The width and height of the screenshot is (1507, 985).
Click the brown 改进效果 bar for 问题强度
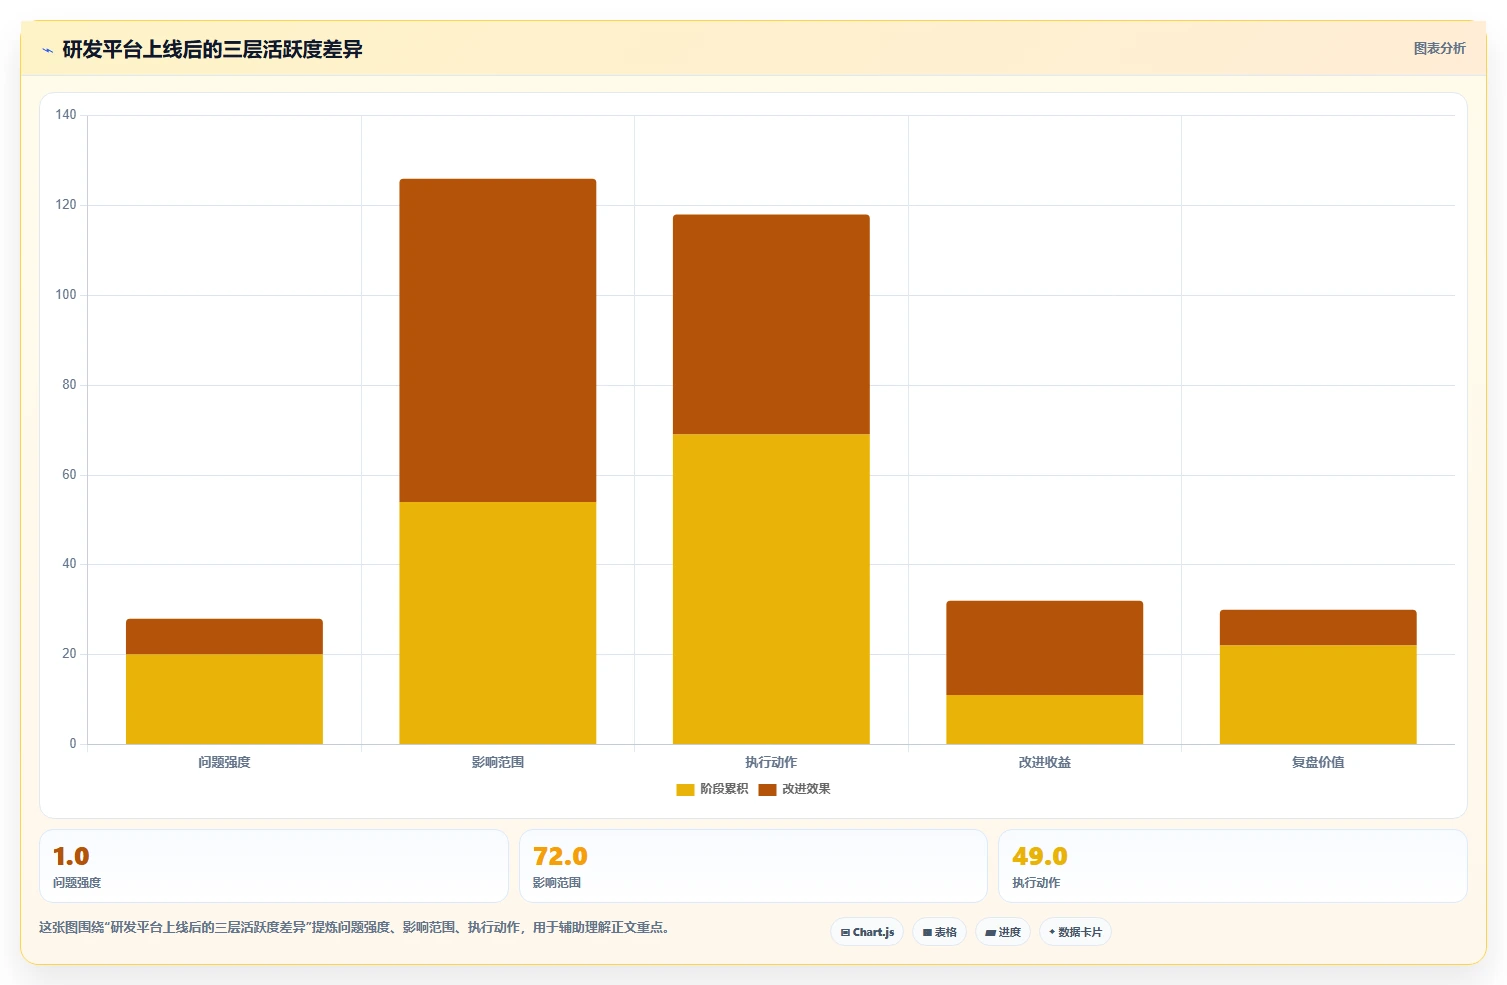[x=224, y=636]
